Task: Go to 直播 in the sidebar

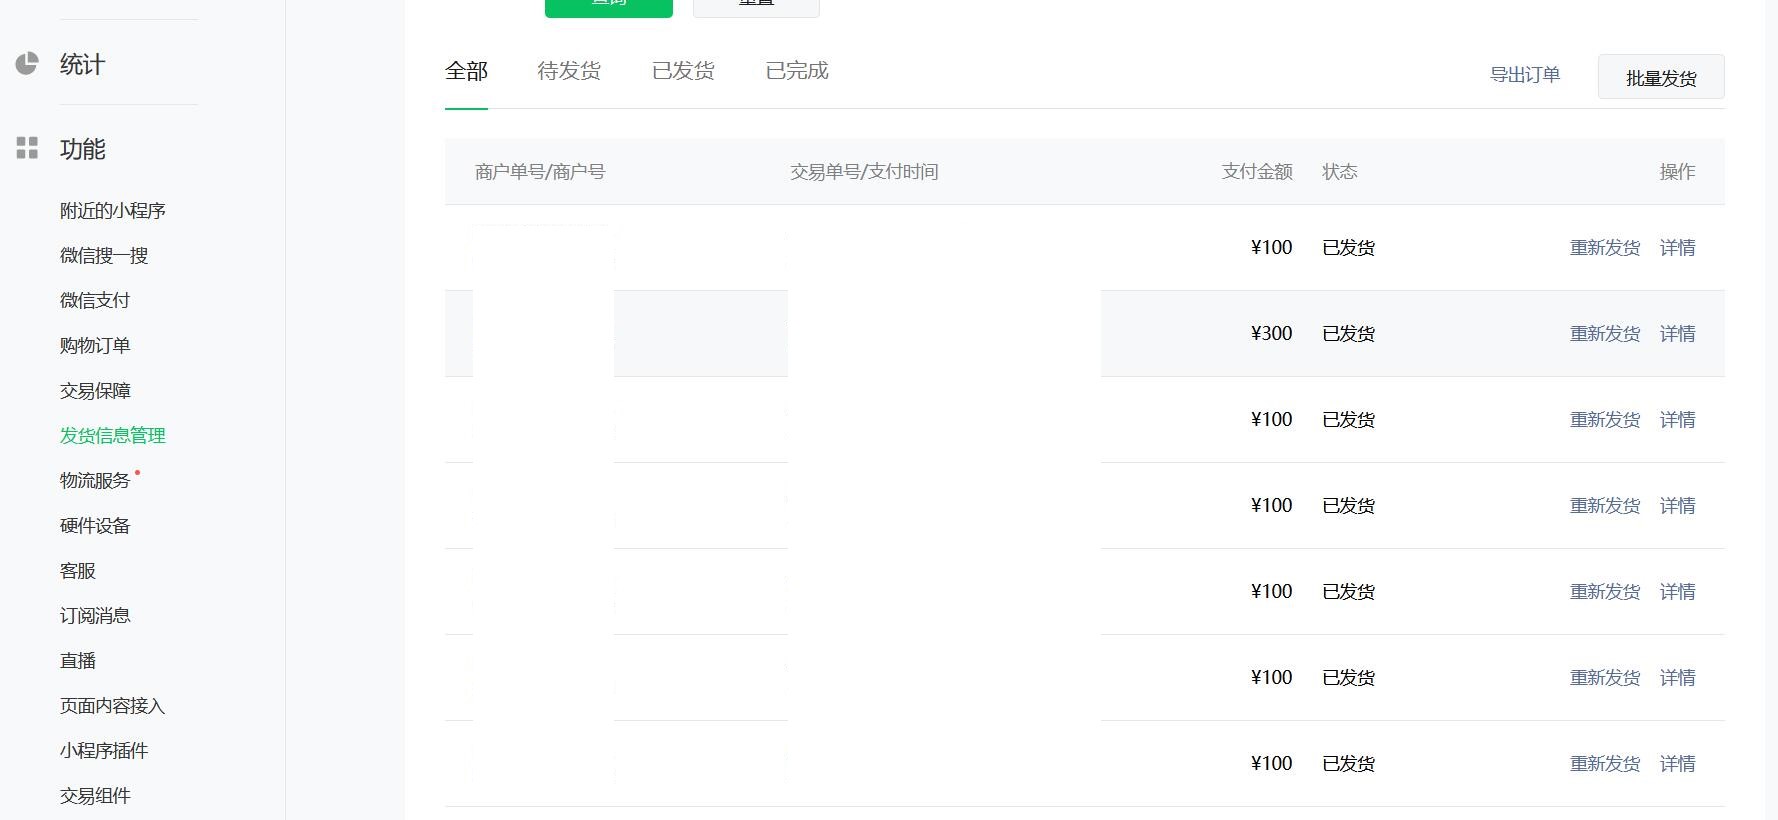Action: [78, 661]
